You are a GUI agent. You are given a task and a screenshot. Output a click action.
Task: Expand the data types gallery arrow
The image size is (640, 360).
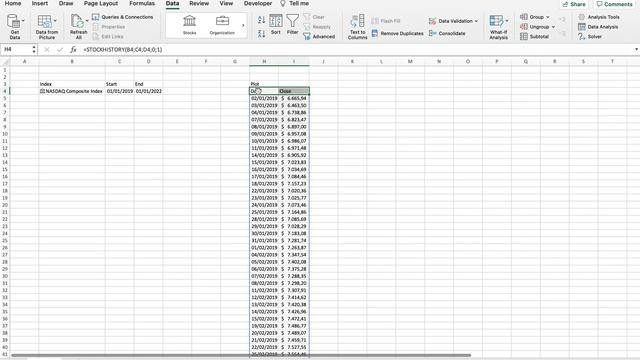(243, 25)
